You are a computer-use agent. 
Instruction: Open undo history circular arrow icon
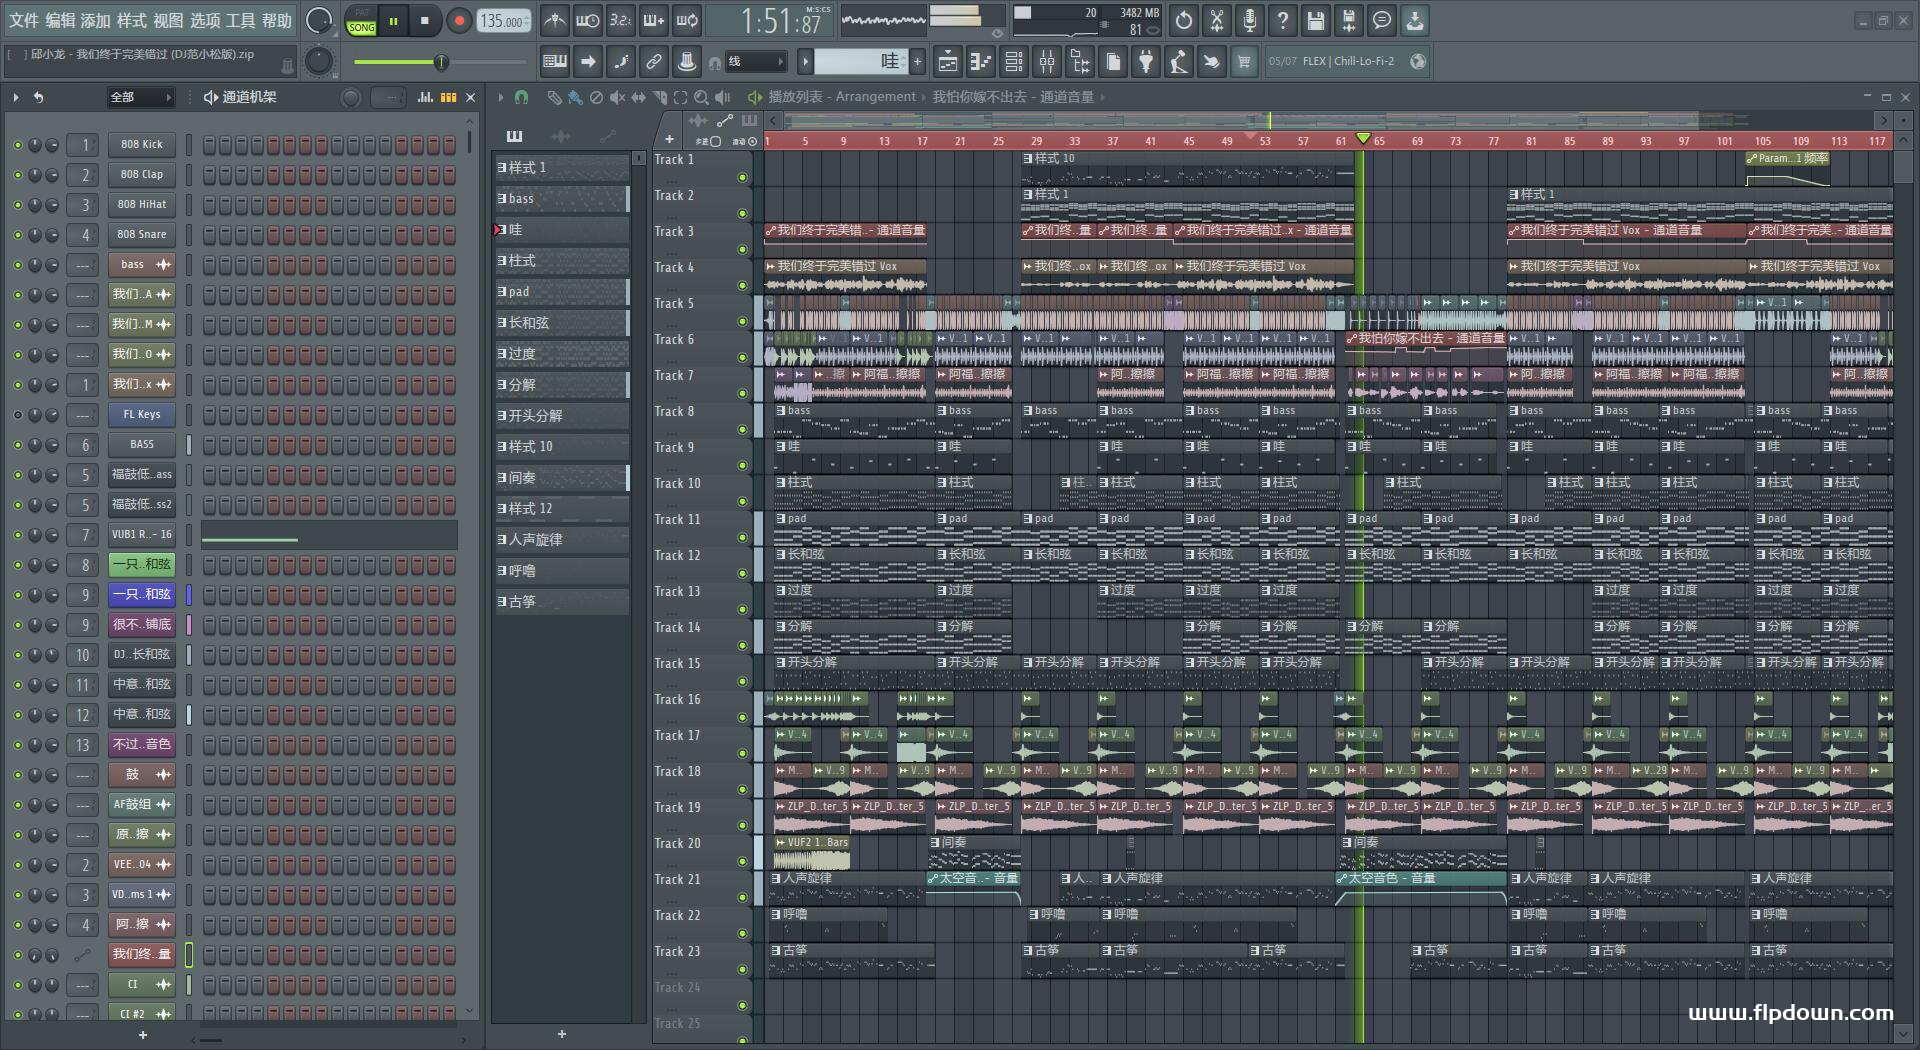pyautogui.click(x=1184, y=20)
